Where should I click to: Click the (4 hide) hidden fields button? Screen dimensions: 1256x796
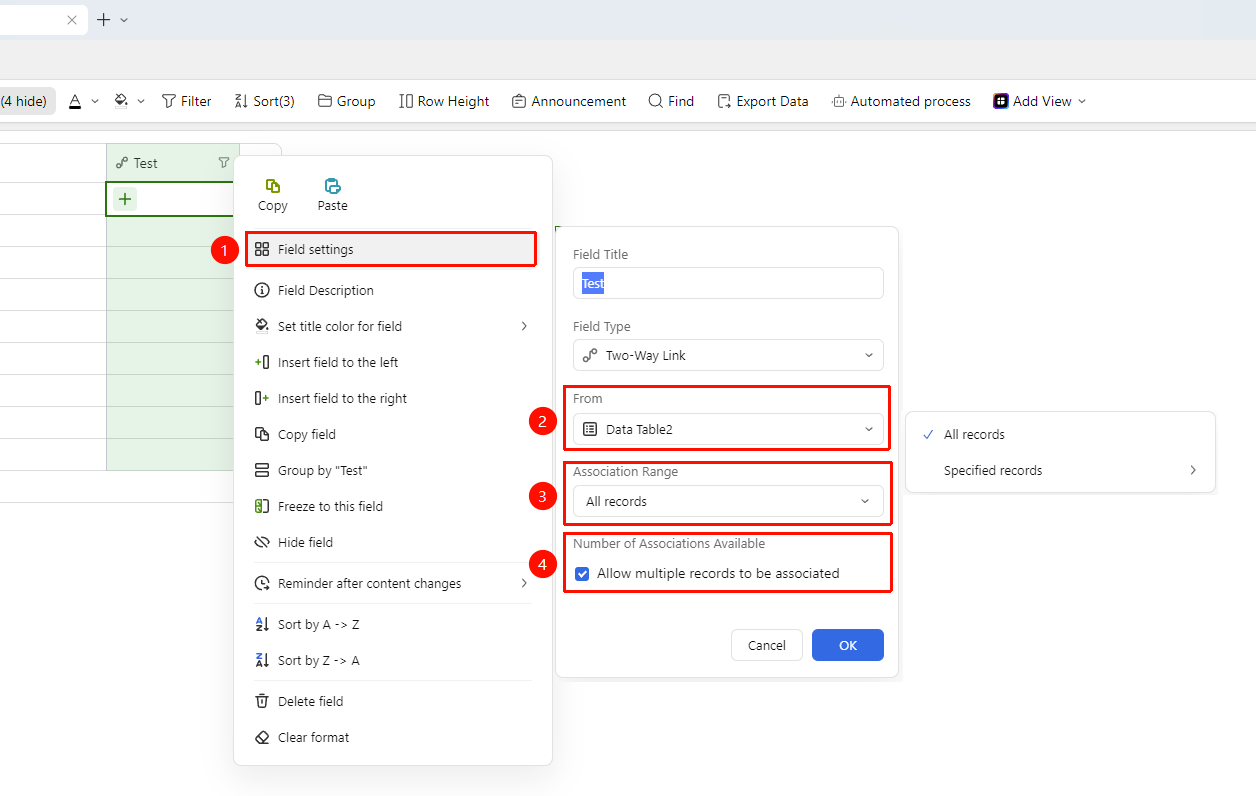coord(25,101)
